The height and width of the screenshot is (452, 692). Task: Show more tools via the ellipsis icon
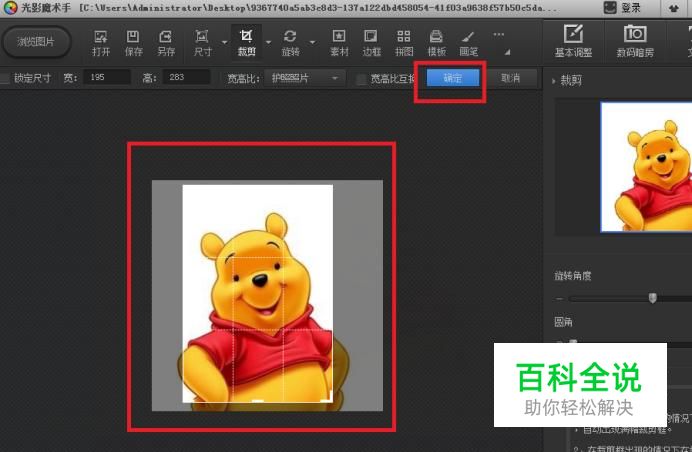(x=499, y=34)
